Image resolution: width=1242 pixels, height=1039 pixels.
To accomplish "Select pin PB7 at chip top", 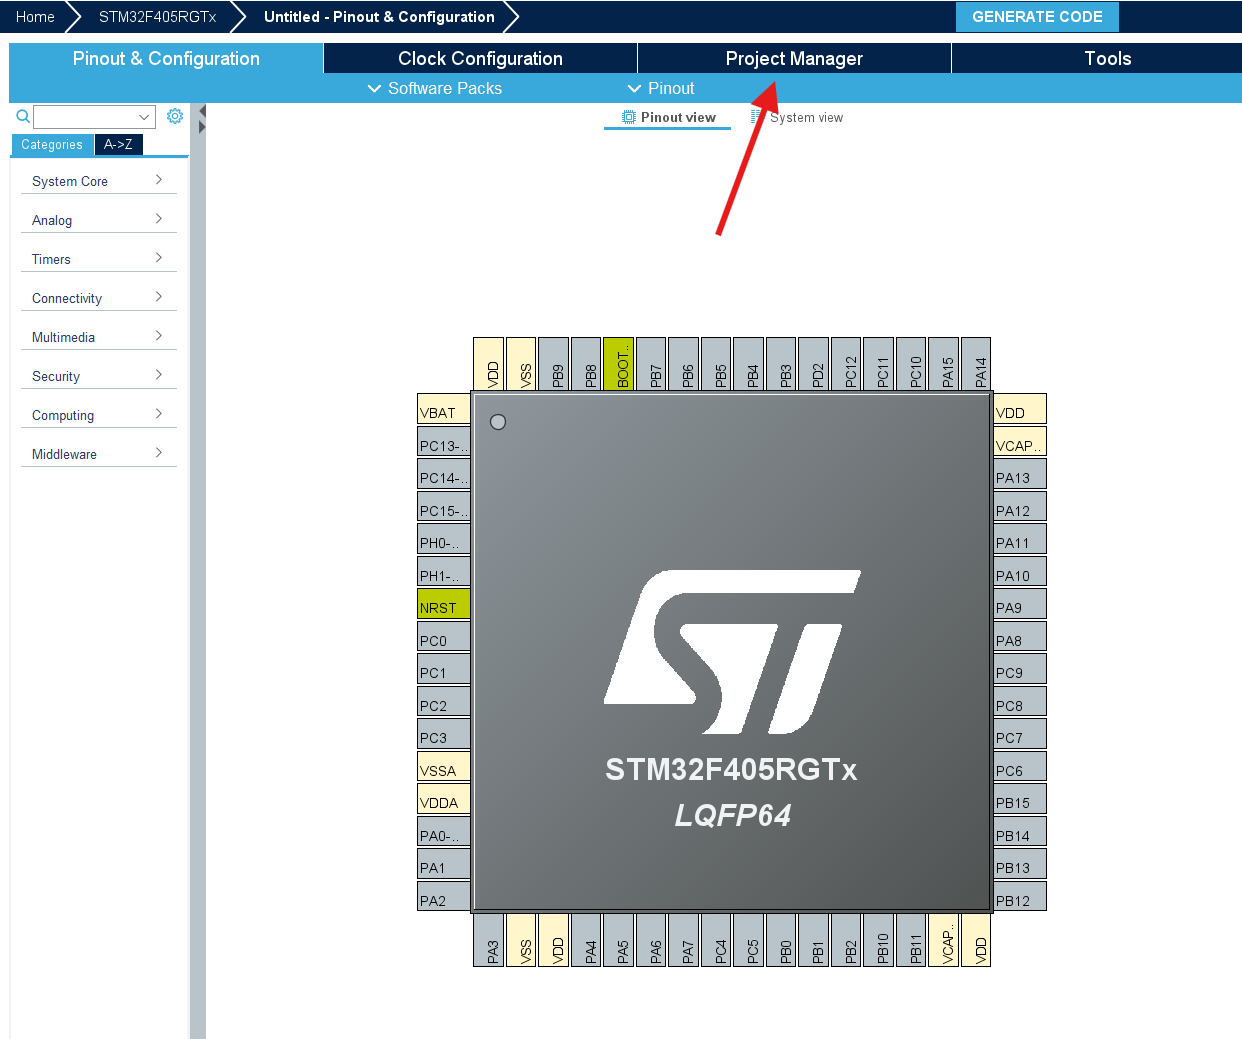I will (x=651, y=364).
